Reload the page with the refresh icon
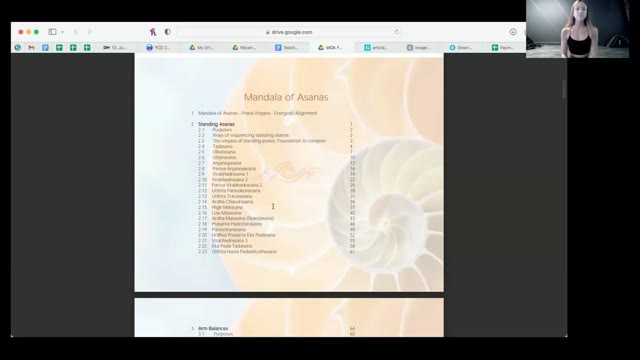 [396, 32]
